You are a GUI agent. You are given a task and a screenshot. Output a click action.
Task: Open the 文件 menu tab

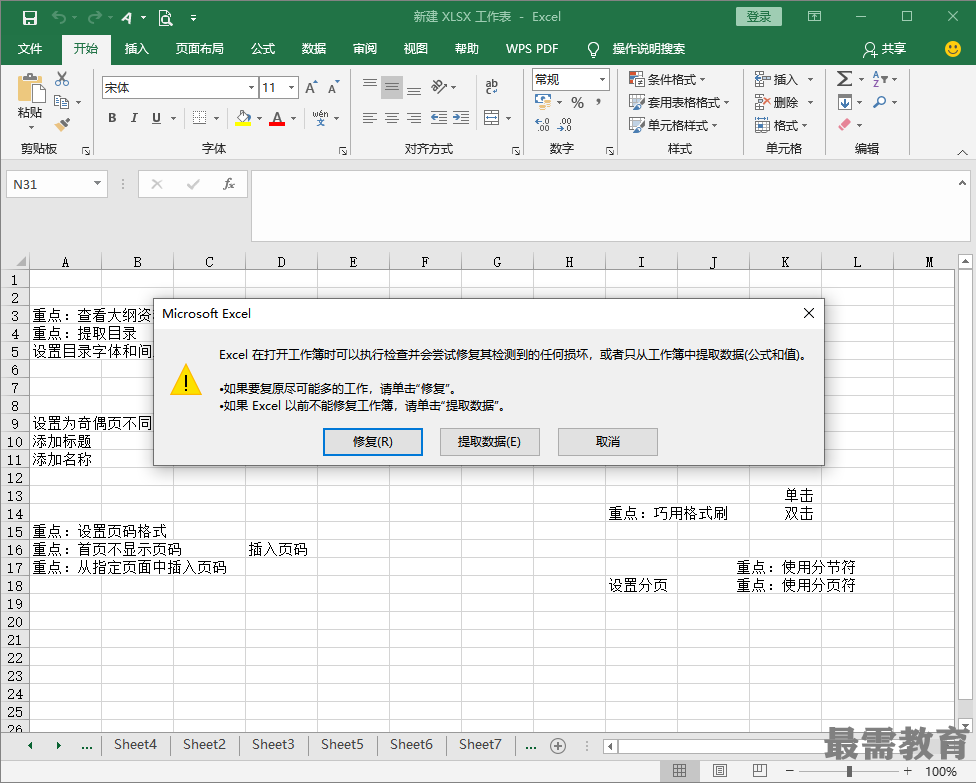click(x=30, y=49)
